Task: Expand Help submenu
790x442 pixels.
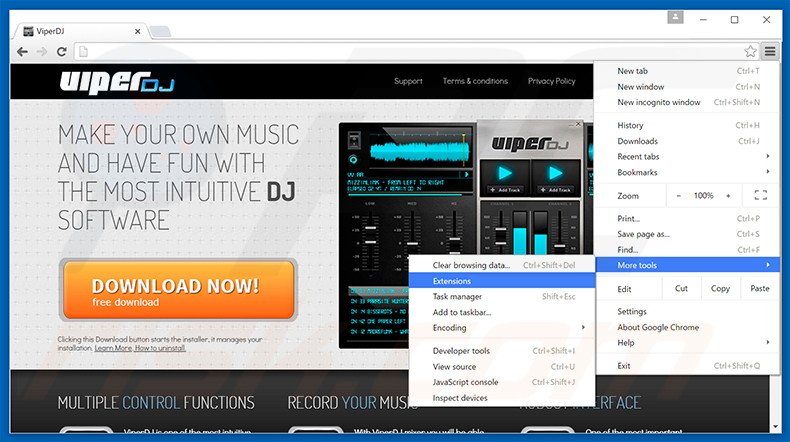Action: pos(687,343)
